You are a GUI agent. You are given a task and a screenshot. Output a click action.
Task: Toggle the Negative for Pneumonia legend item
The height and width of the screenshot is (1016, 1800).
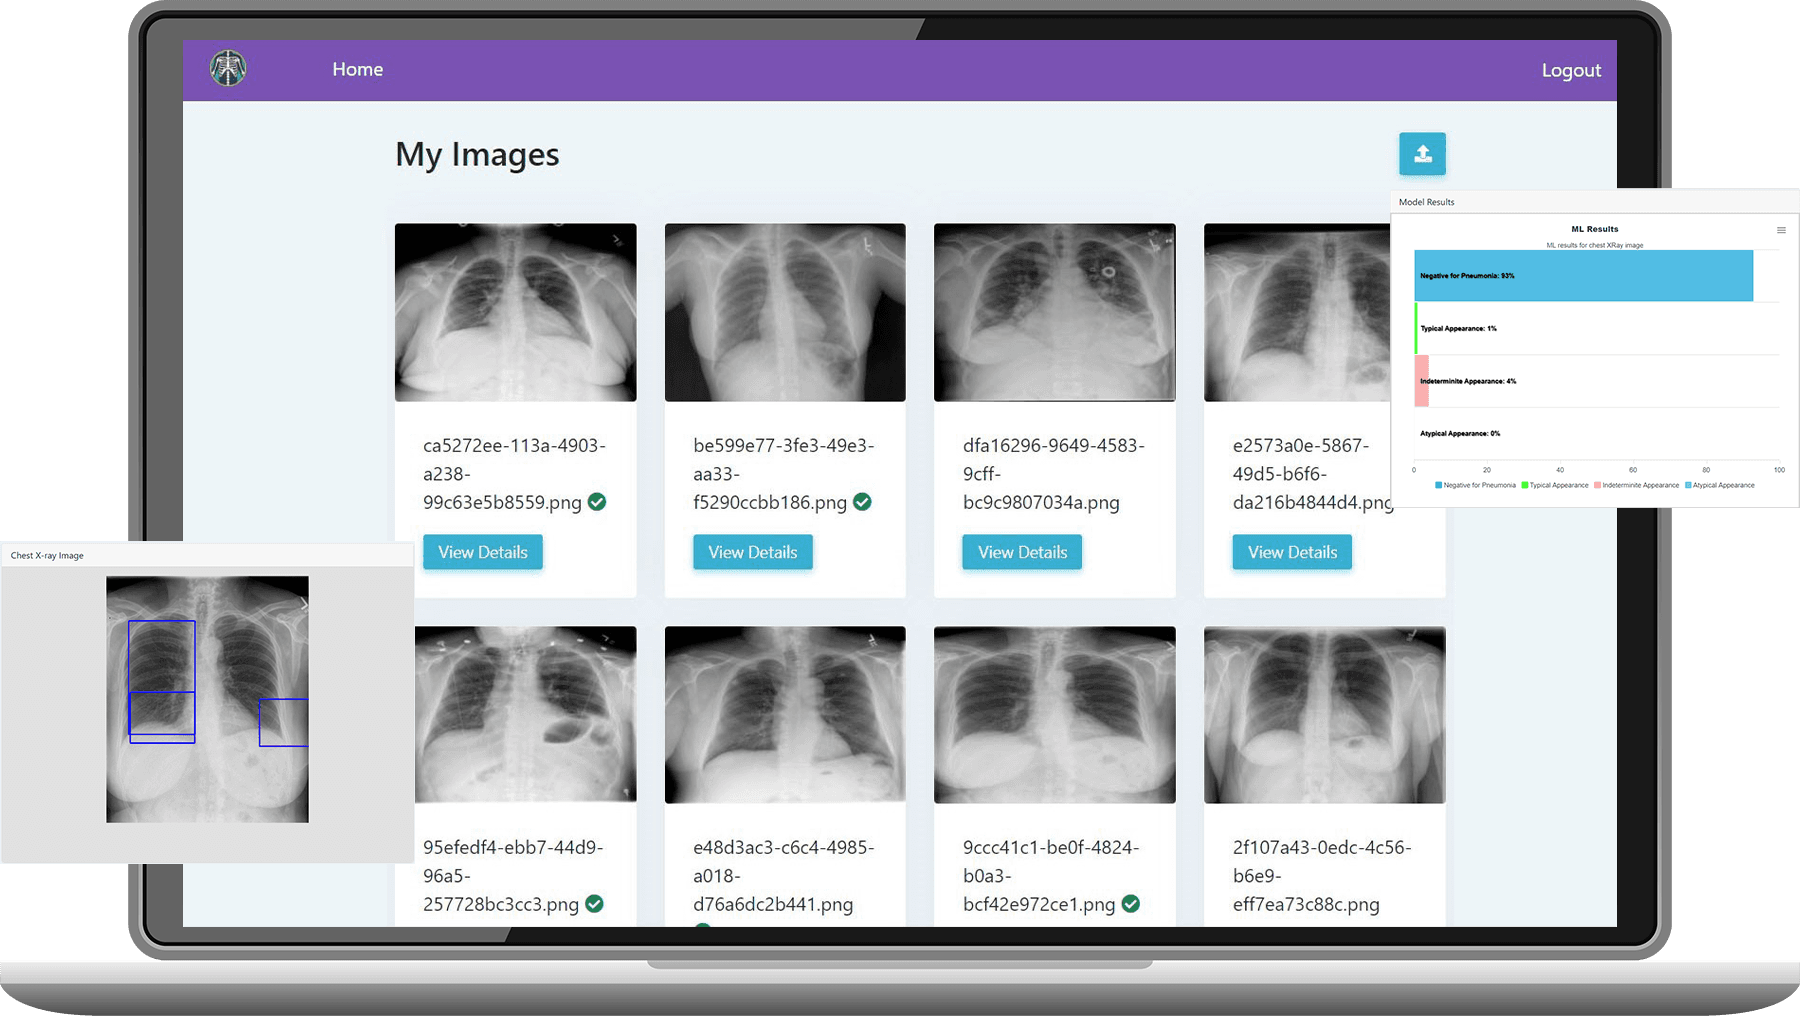(1476, 485)
